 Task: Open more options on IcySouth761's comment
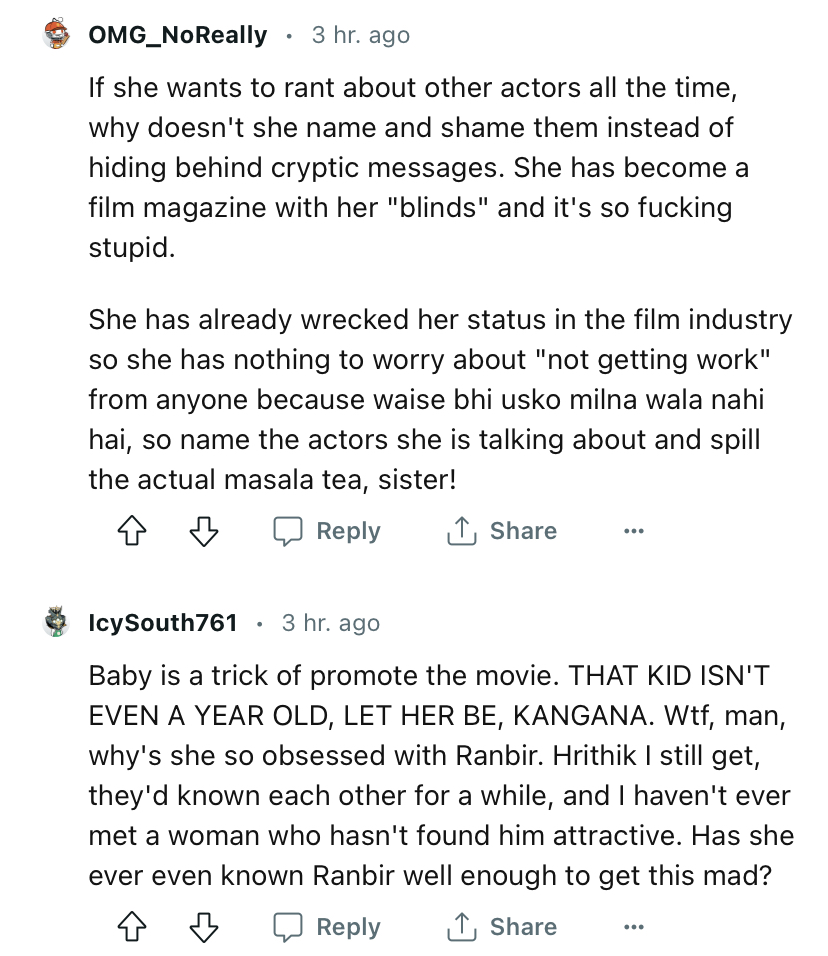(x=632, y=927)
